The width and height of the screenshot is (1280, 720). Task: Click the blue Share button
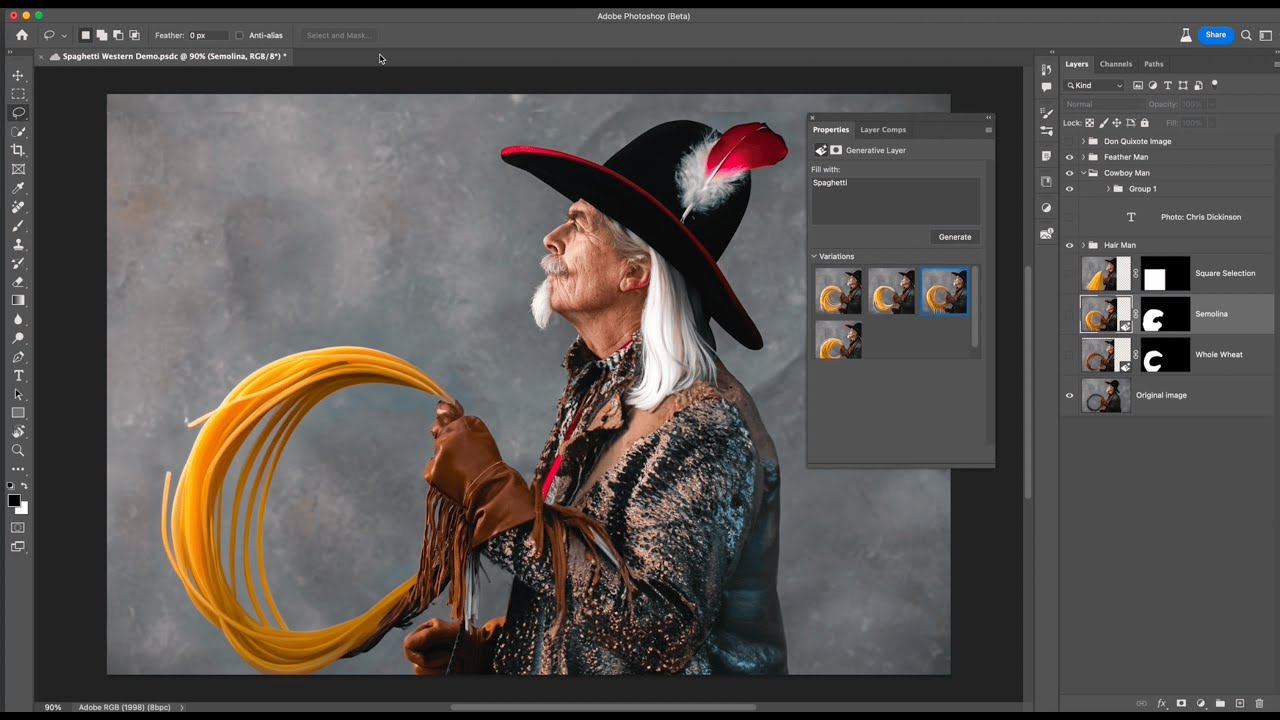click(x=1215, y=34)
